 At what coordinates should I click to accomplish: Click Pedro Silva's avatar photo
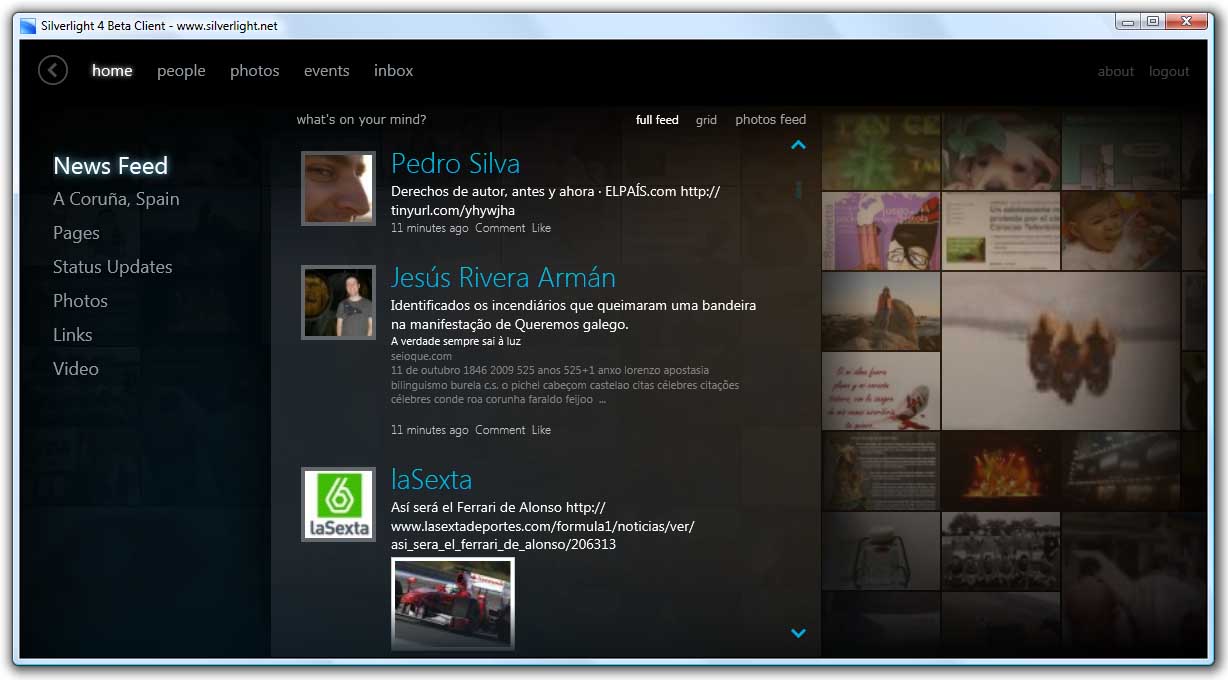point(338,188)
